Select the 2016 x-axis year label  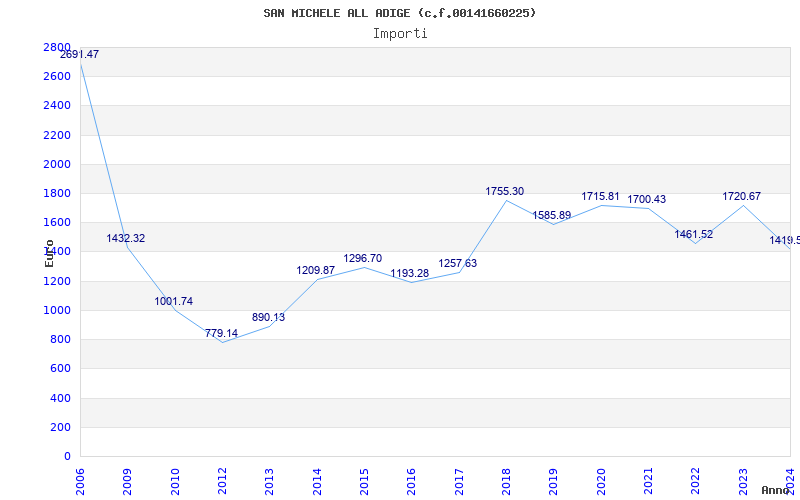pos(411,482)
